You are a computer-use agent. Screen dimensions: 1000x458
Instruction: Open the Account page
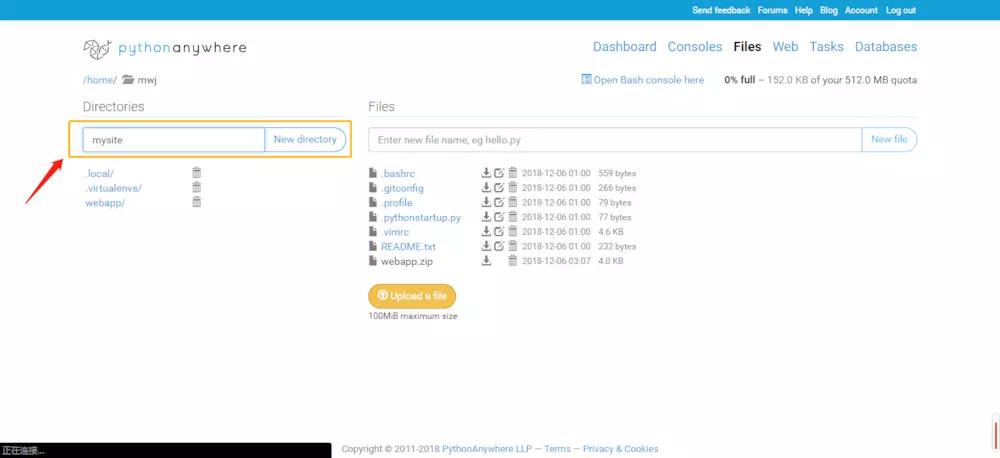point(861,10)
